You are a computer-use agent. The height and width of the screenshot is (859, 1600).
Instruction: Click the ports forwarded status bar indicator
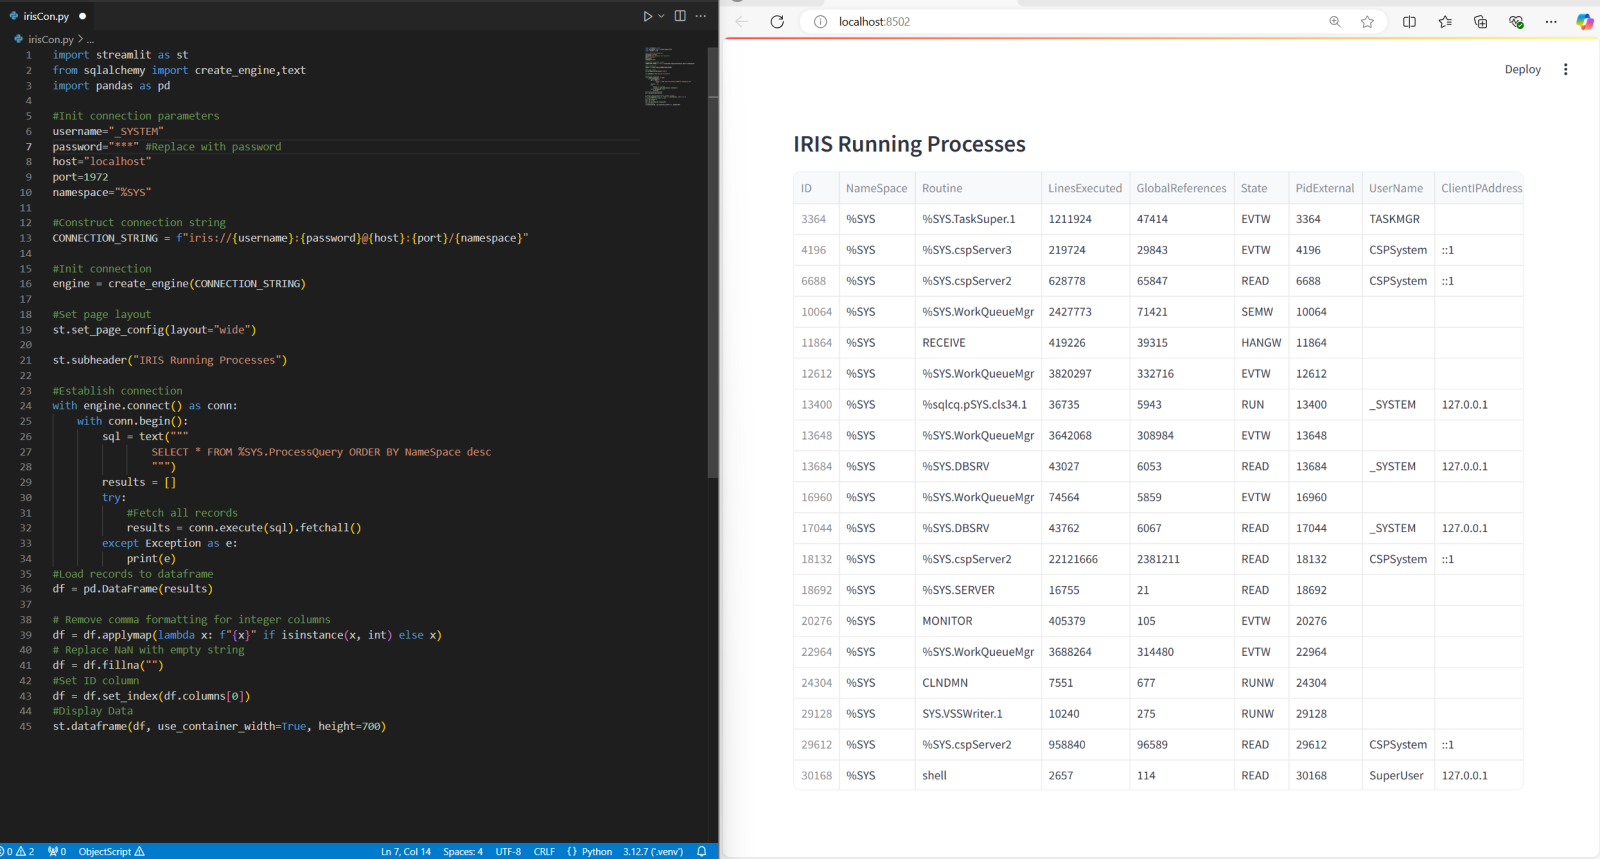point(57,851)
